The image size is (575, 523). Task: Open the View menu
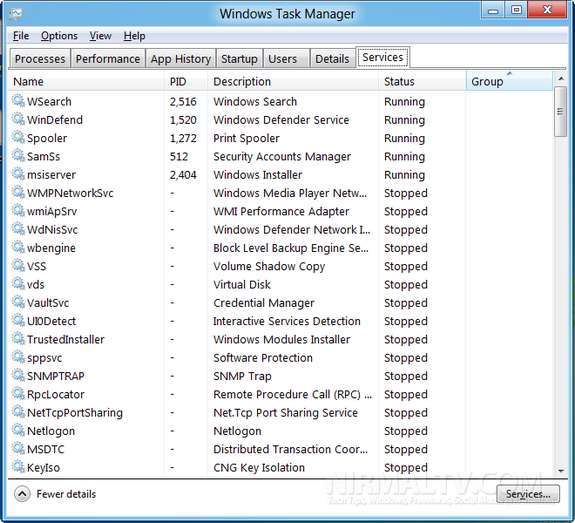pos(100,36)
